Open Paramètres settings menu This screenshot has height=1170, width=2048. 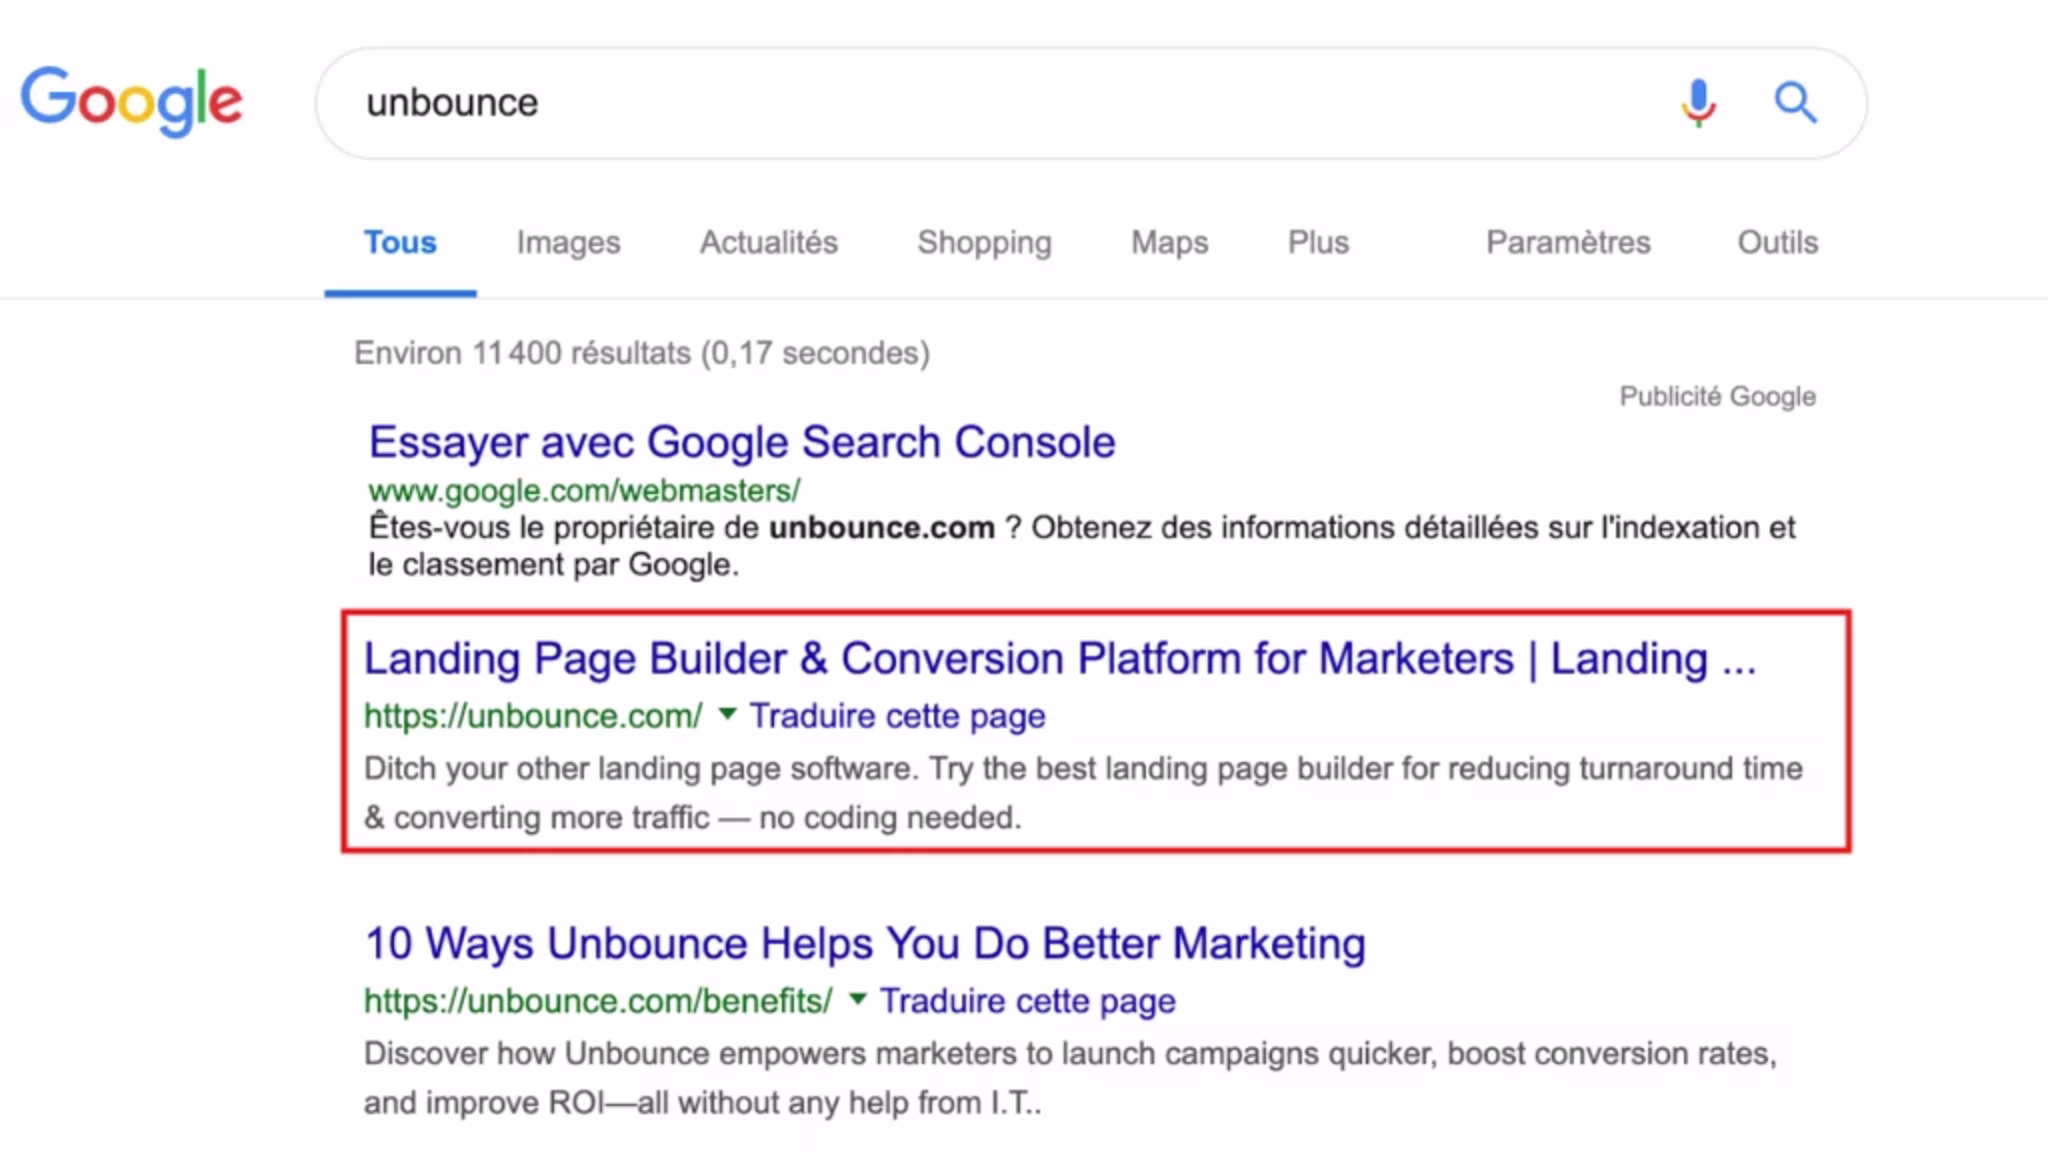pyautogui.click(x=1567, y=242)
